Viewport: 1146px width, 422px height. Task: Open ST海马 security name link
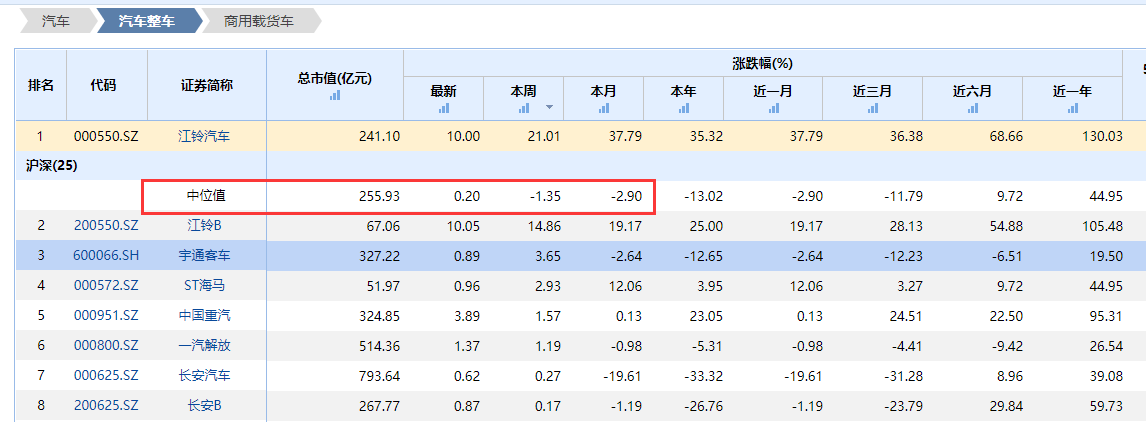click(x=205, y=286)
